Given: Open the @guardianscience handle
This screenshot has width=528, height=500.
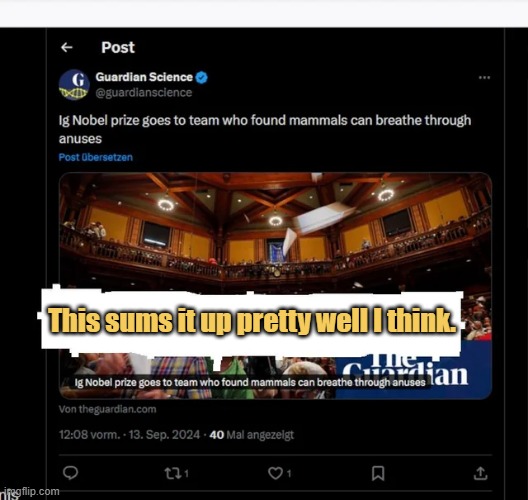Looking at the screenshot, I should [x=144, y=93].
